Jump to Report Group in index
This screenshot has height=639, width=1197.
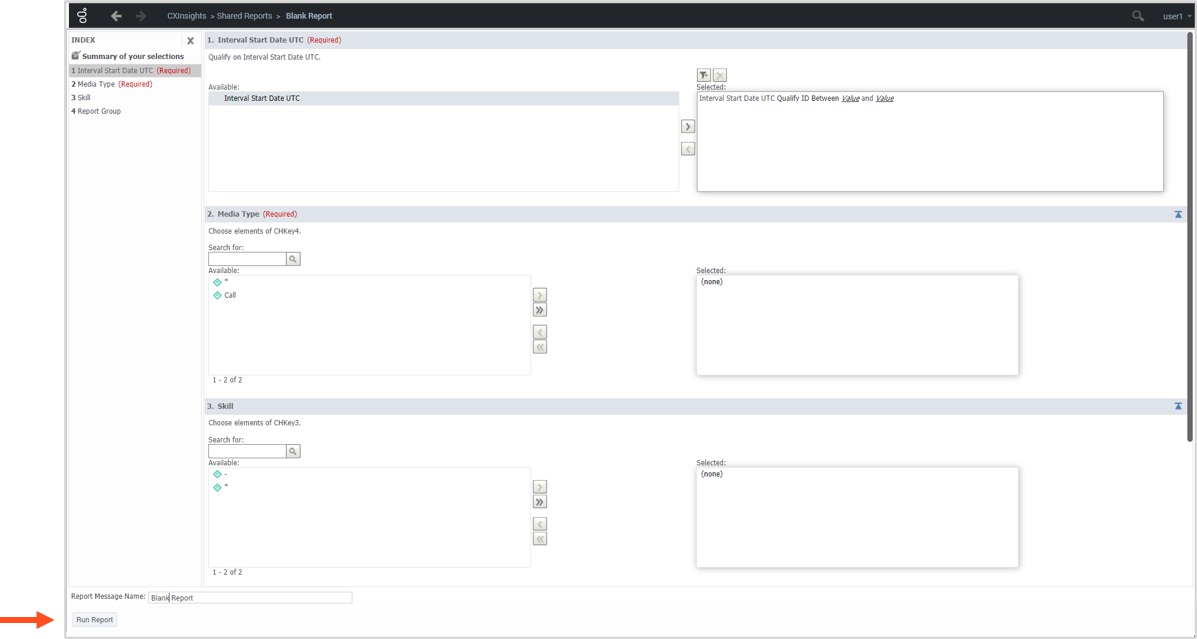pos(98,111)
